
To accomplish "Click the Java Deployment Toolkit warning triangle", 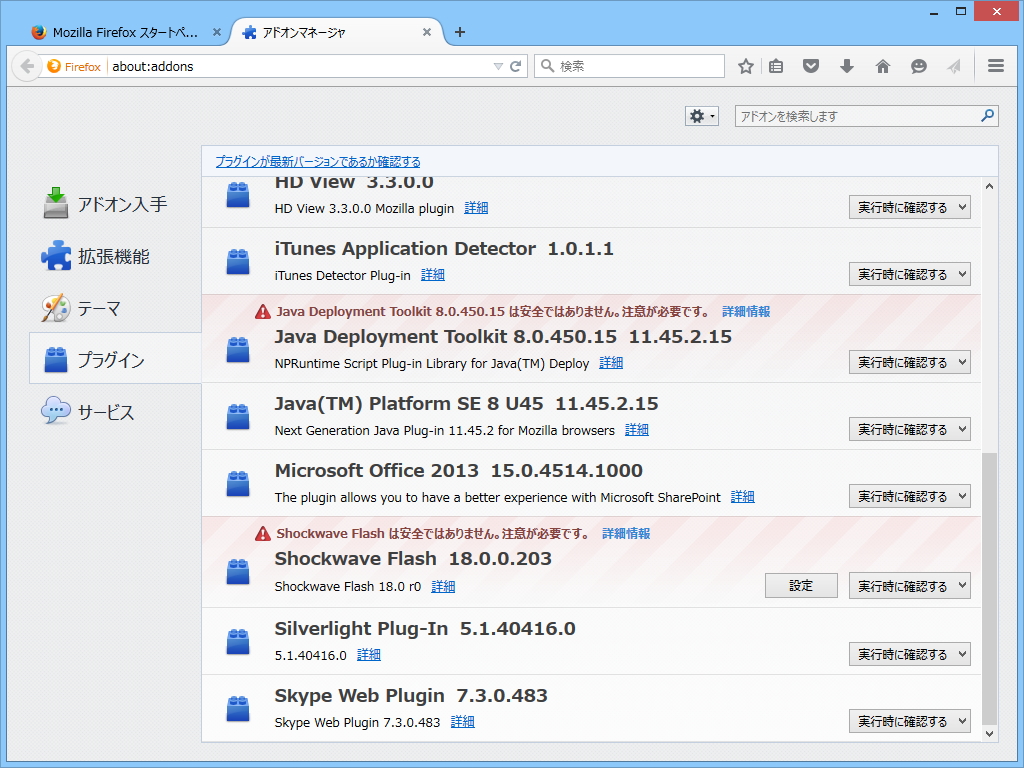I will (x=263, y=312).
